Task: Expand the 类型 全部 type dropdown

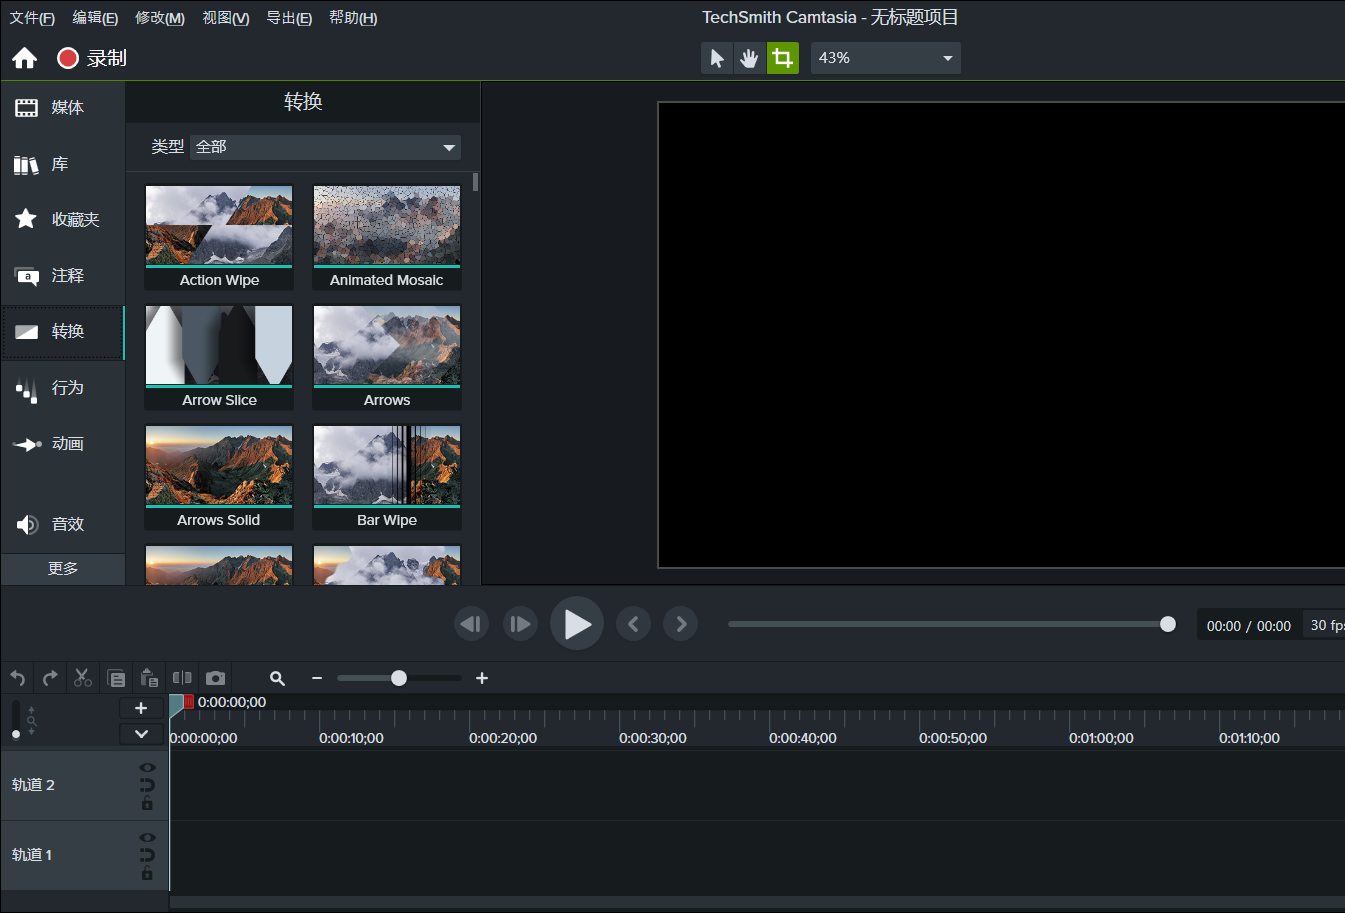Action: pos(325,147)
